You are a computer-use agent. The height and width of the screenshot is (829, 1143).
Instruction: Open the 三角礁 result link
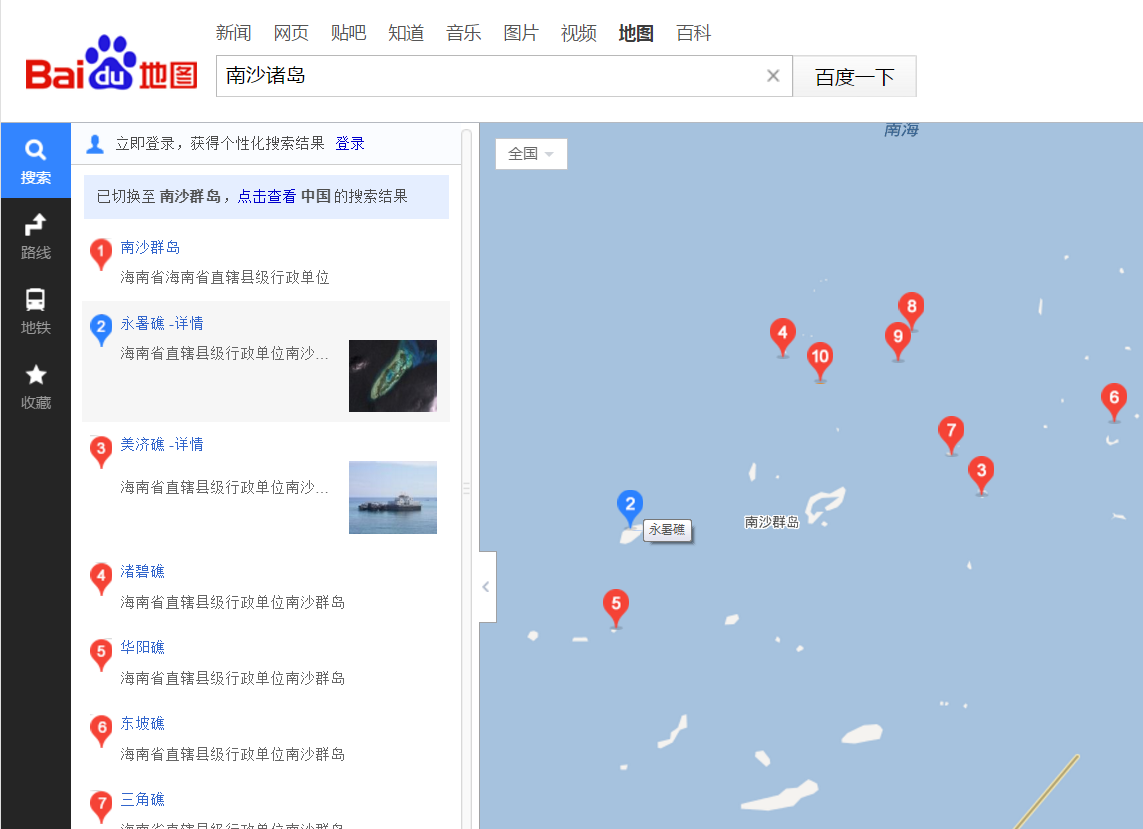coord(143,798)
